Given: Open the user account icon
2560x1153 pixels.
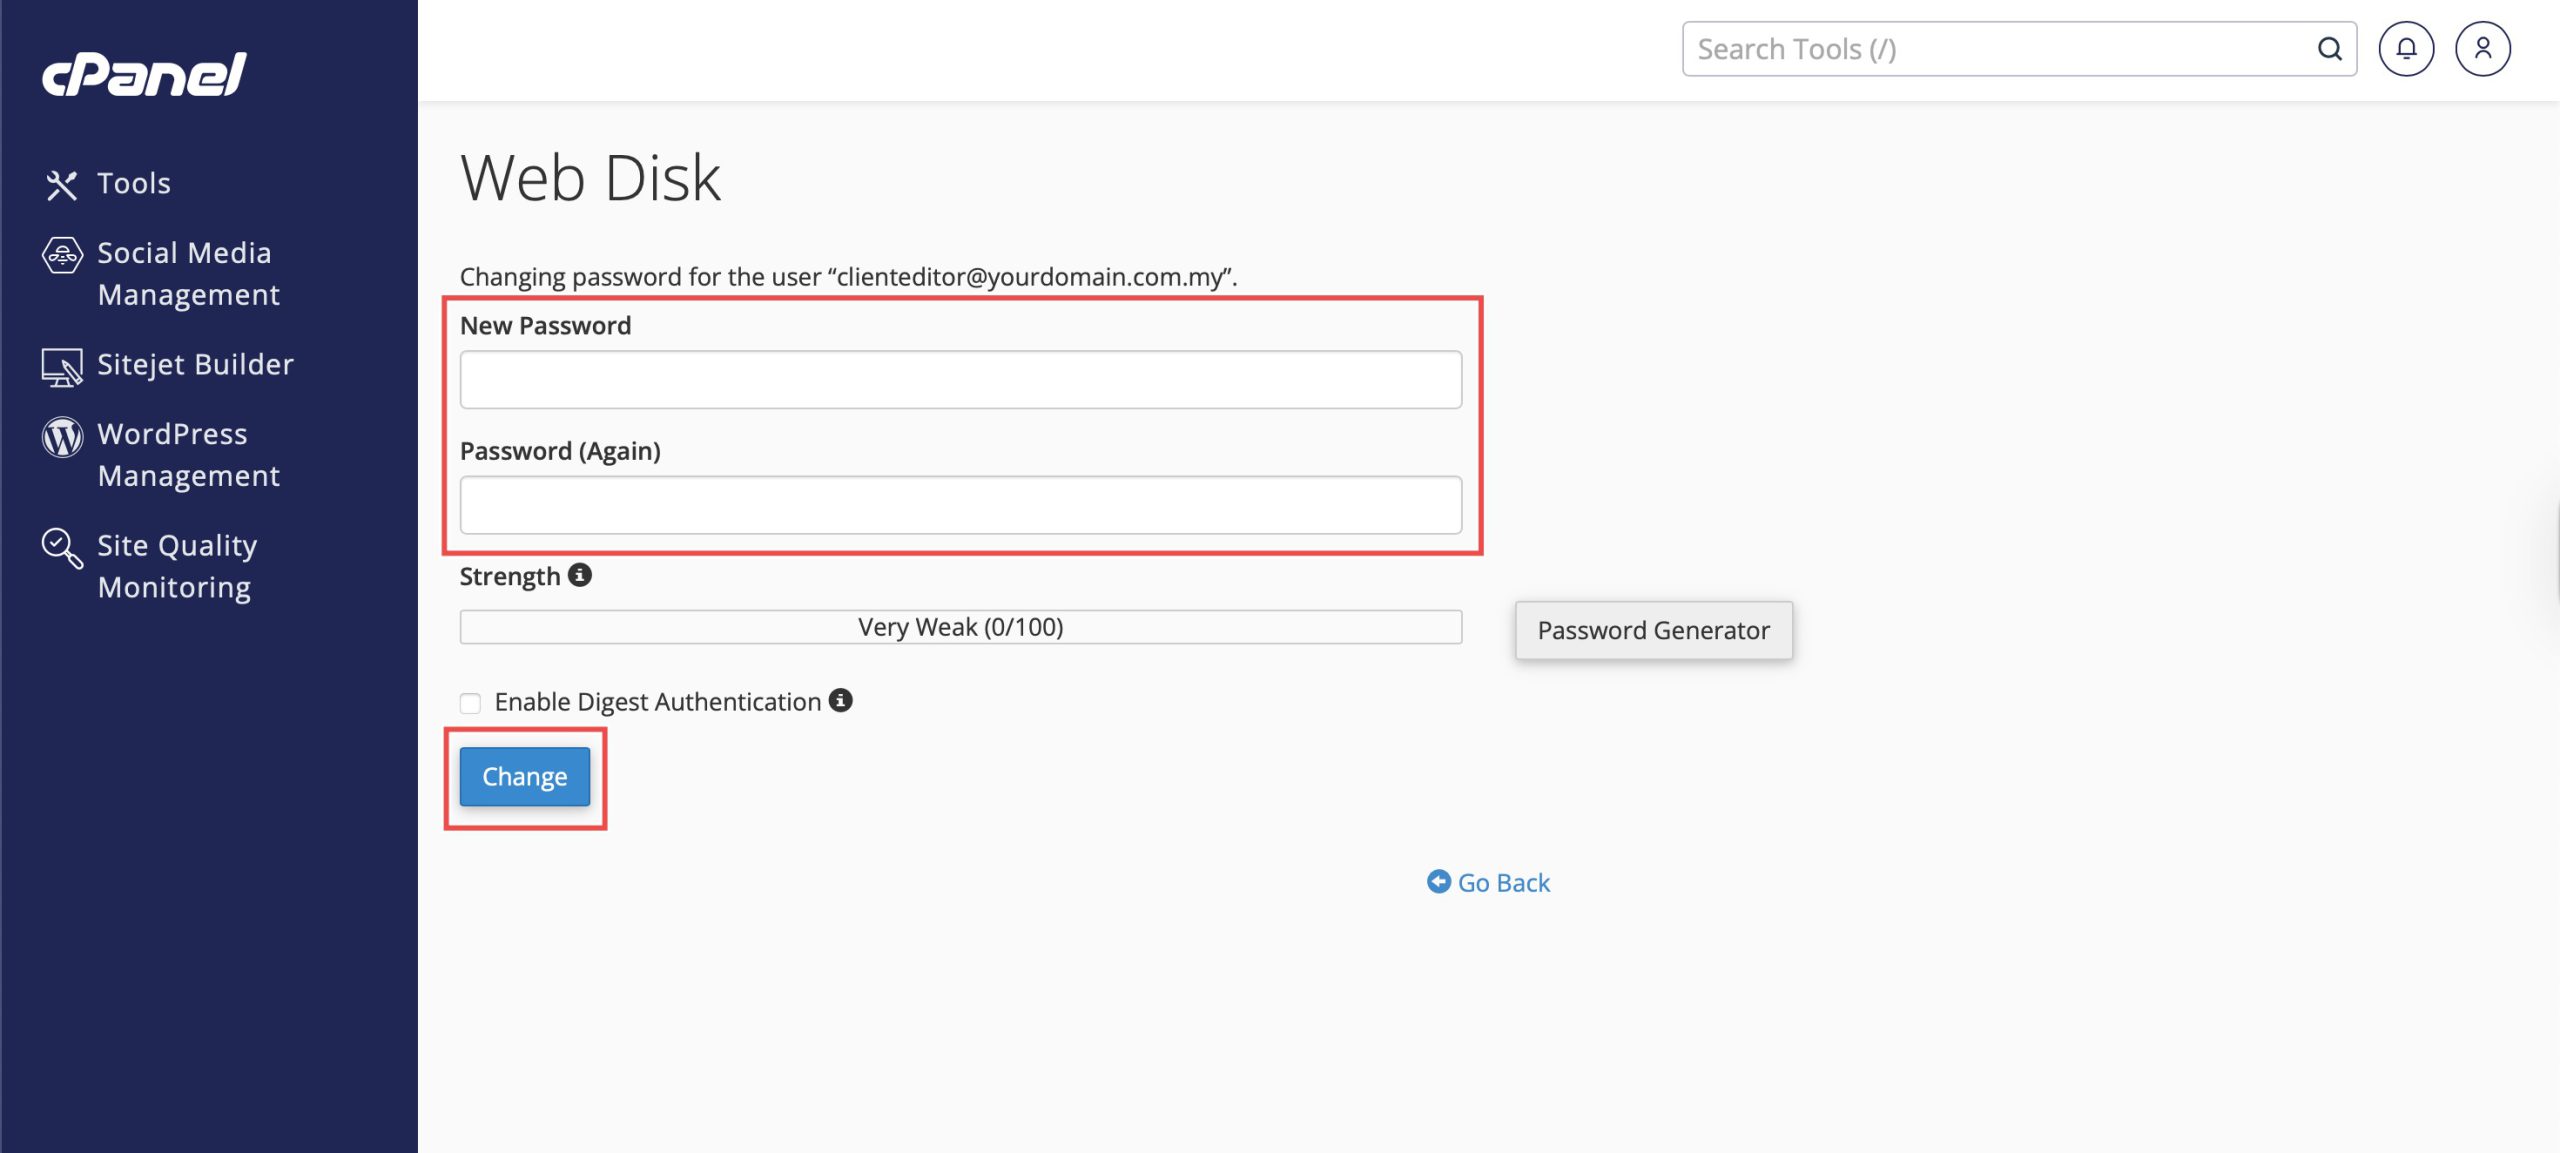Looking at the screenshot, I should [x=2482, y=49].
